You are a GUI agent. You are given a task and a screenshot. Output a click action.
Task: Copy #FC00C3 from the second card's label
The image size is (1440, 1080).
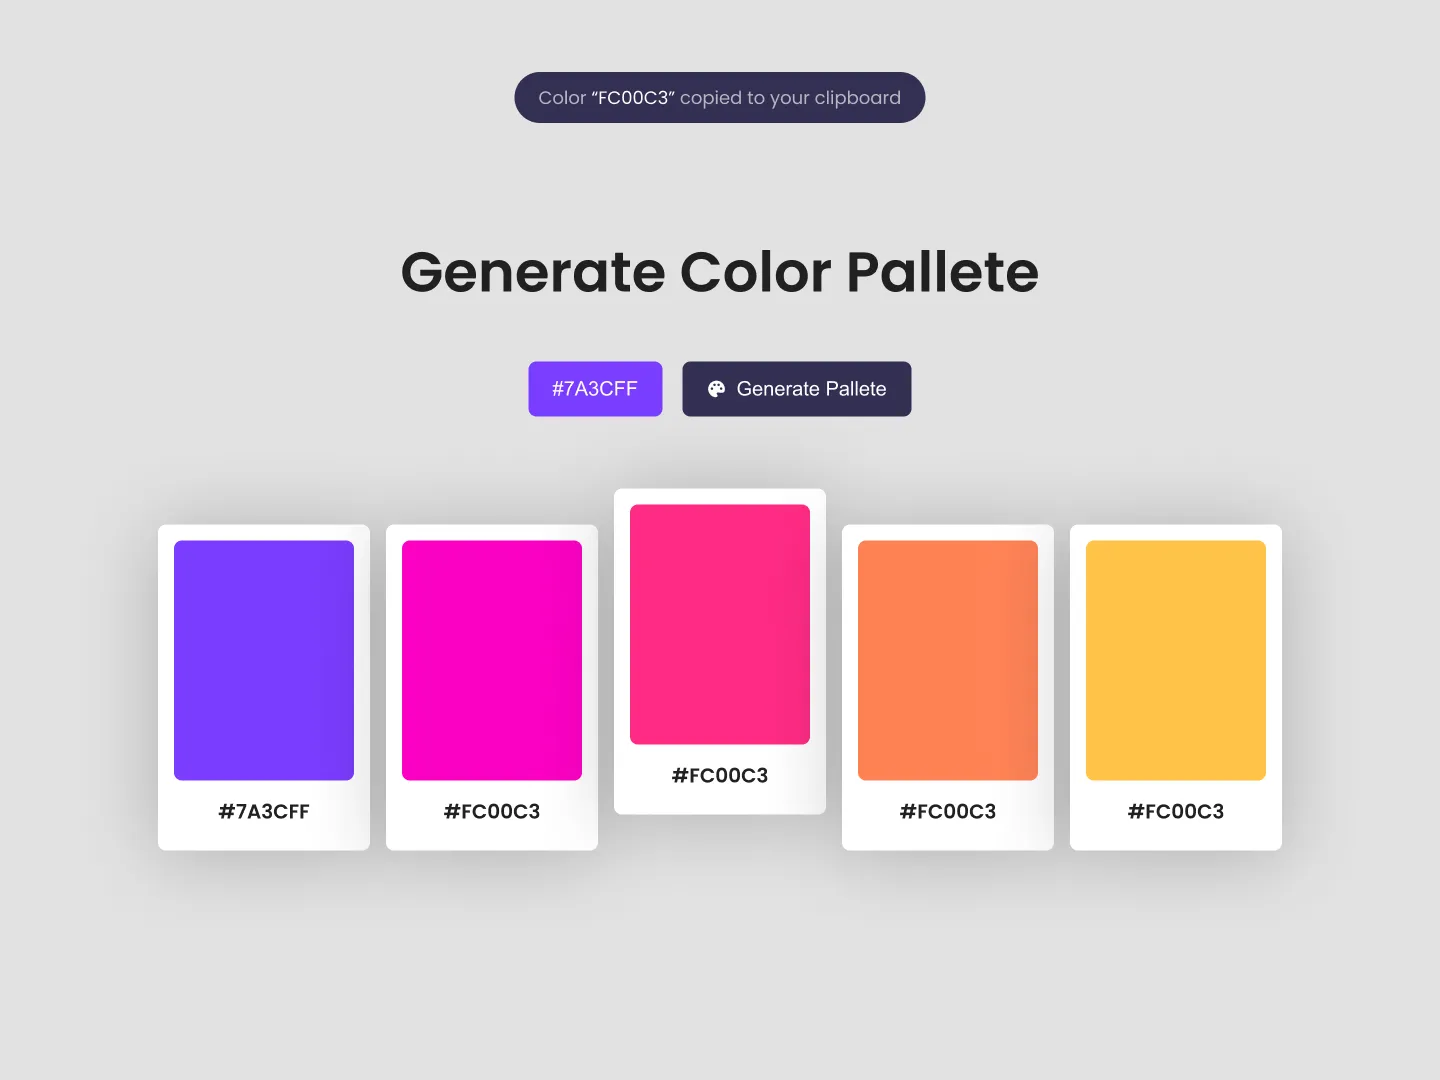pyautogui.click(x=492, y=811)
